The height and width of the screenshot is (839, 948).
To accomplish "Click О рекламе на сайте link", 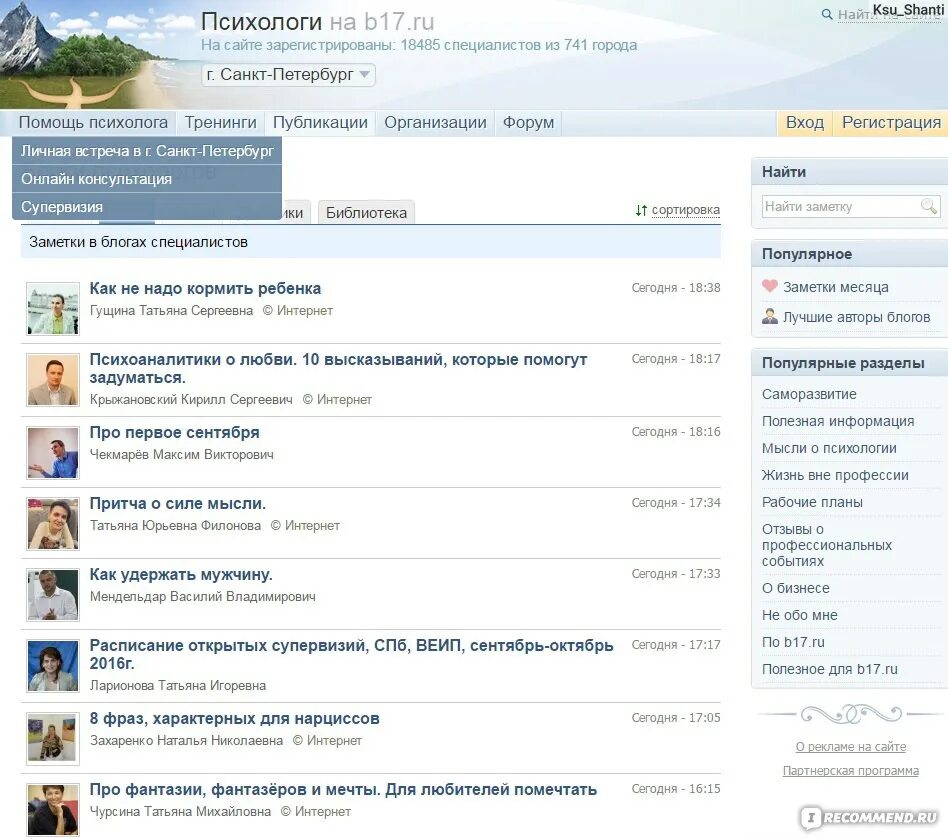I will click(x=851, y=747).
